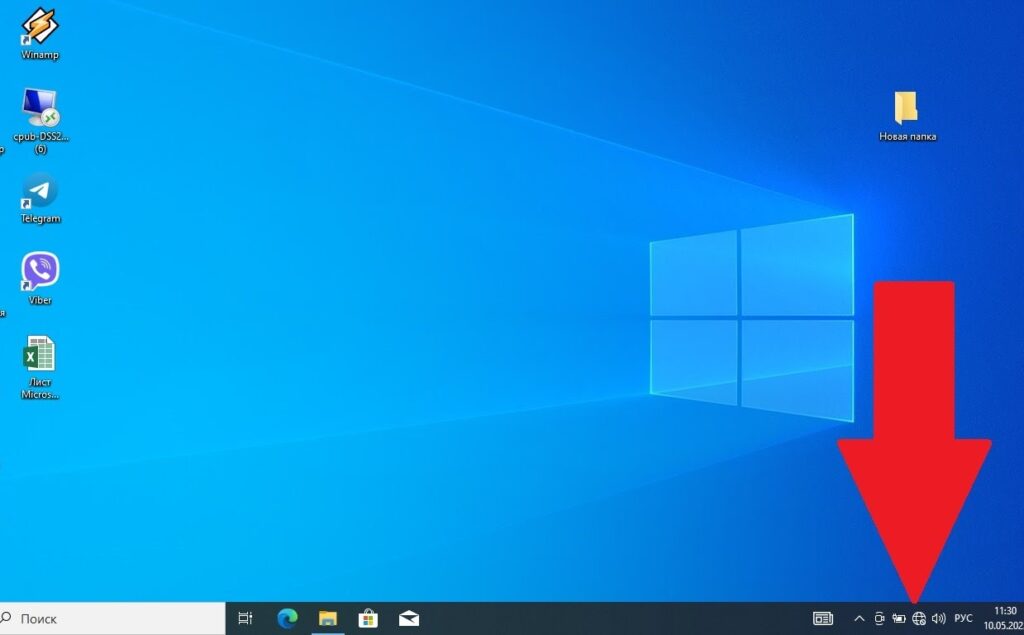Click the Meet Now camera tray icon

pos(879,618)
